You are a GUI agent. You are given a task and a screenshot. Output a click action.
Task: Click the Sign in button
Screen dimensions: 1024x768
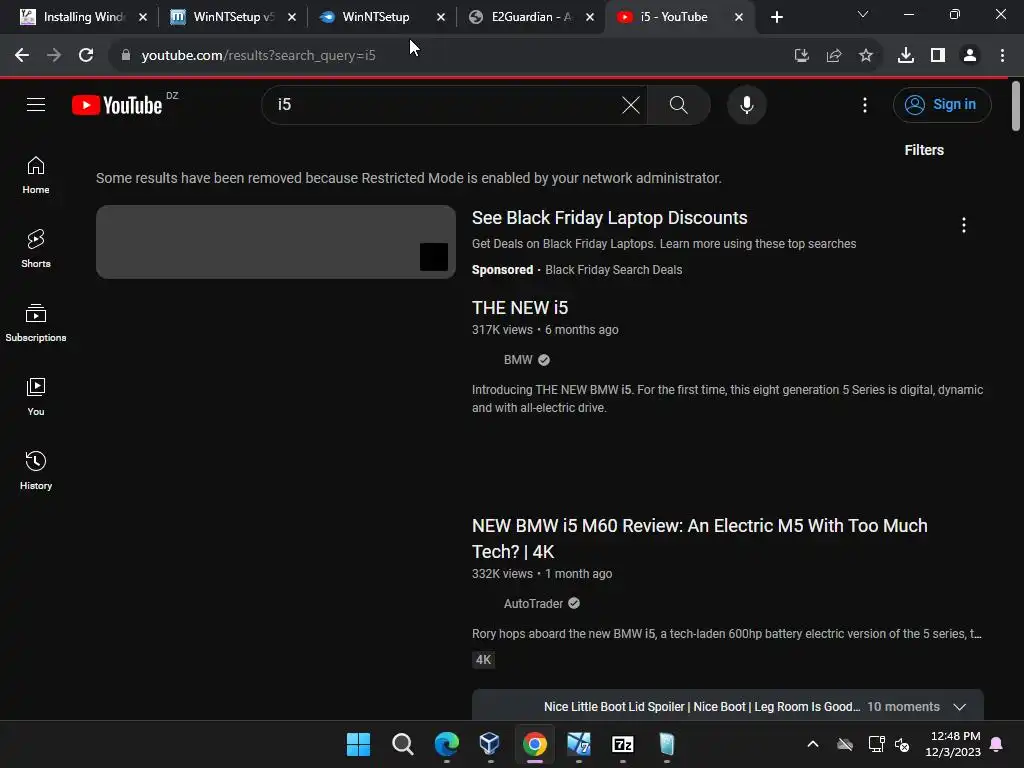942,104
